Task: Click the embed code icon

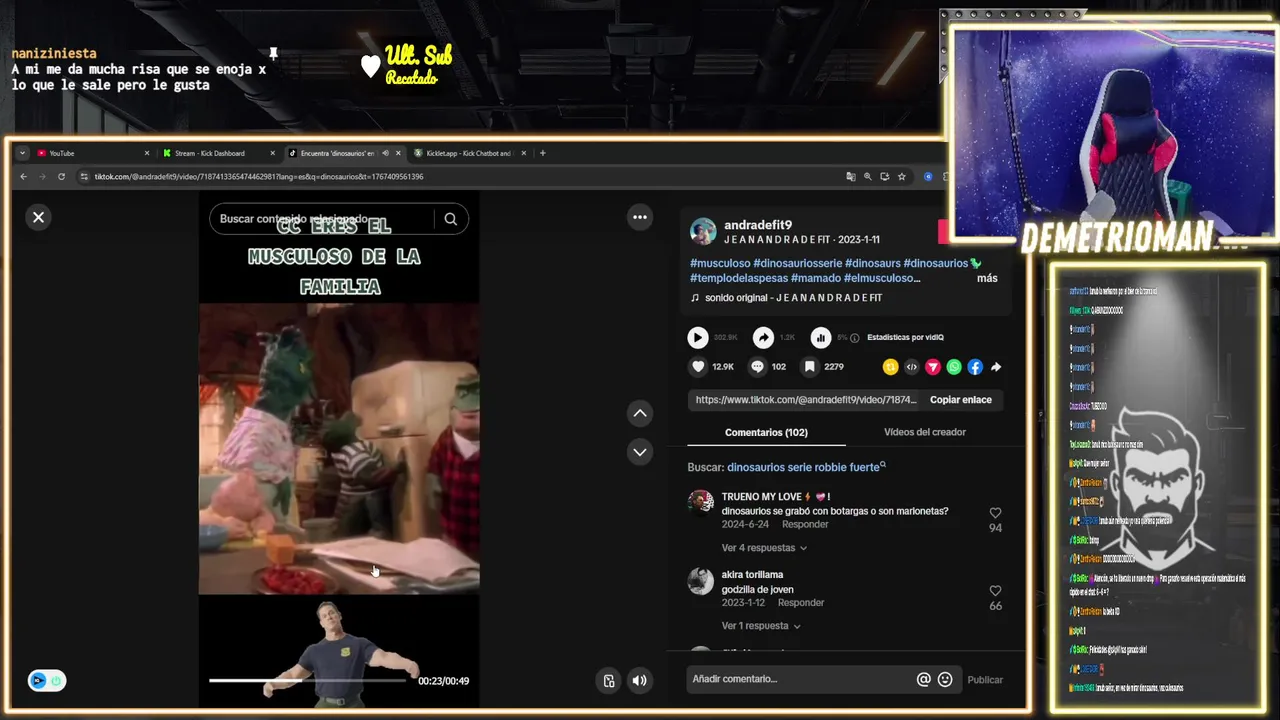Action: (911, 367)
